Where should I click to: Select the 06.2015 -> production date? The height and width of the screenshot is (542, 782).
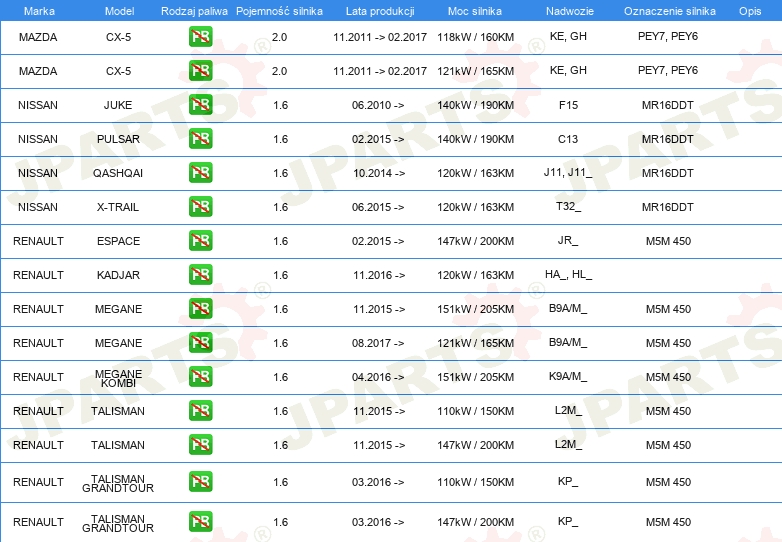point(378,207)
